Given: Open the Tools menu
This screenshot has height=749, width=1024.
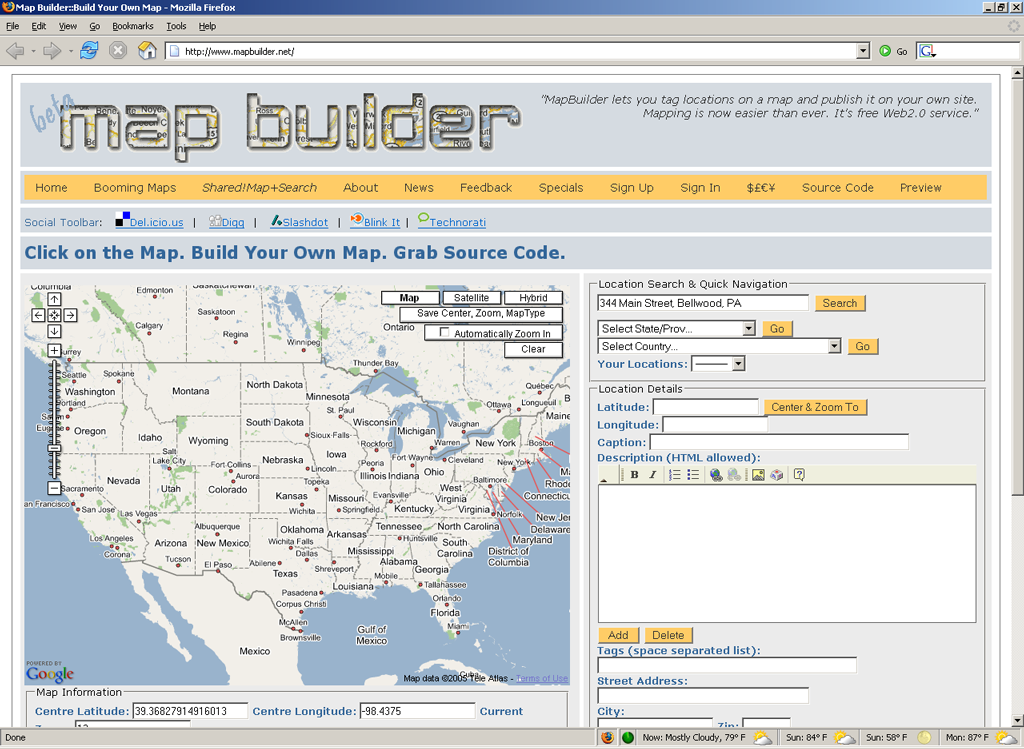Looking at the screenshot, I should point(176,26).
